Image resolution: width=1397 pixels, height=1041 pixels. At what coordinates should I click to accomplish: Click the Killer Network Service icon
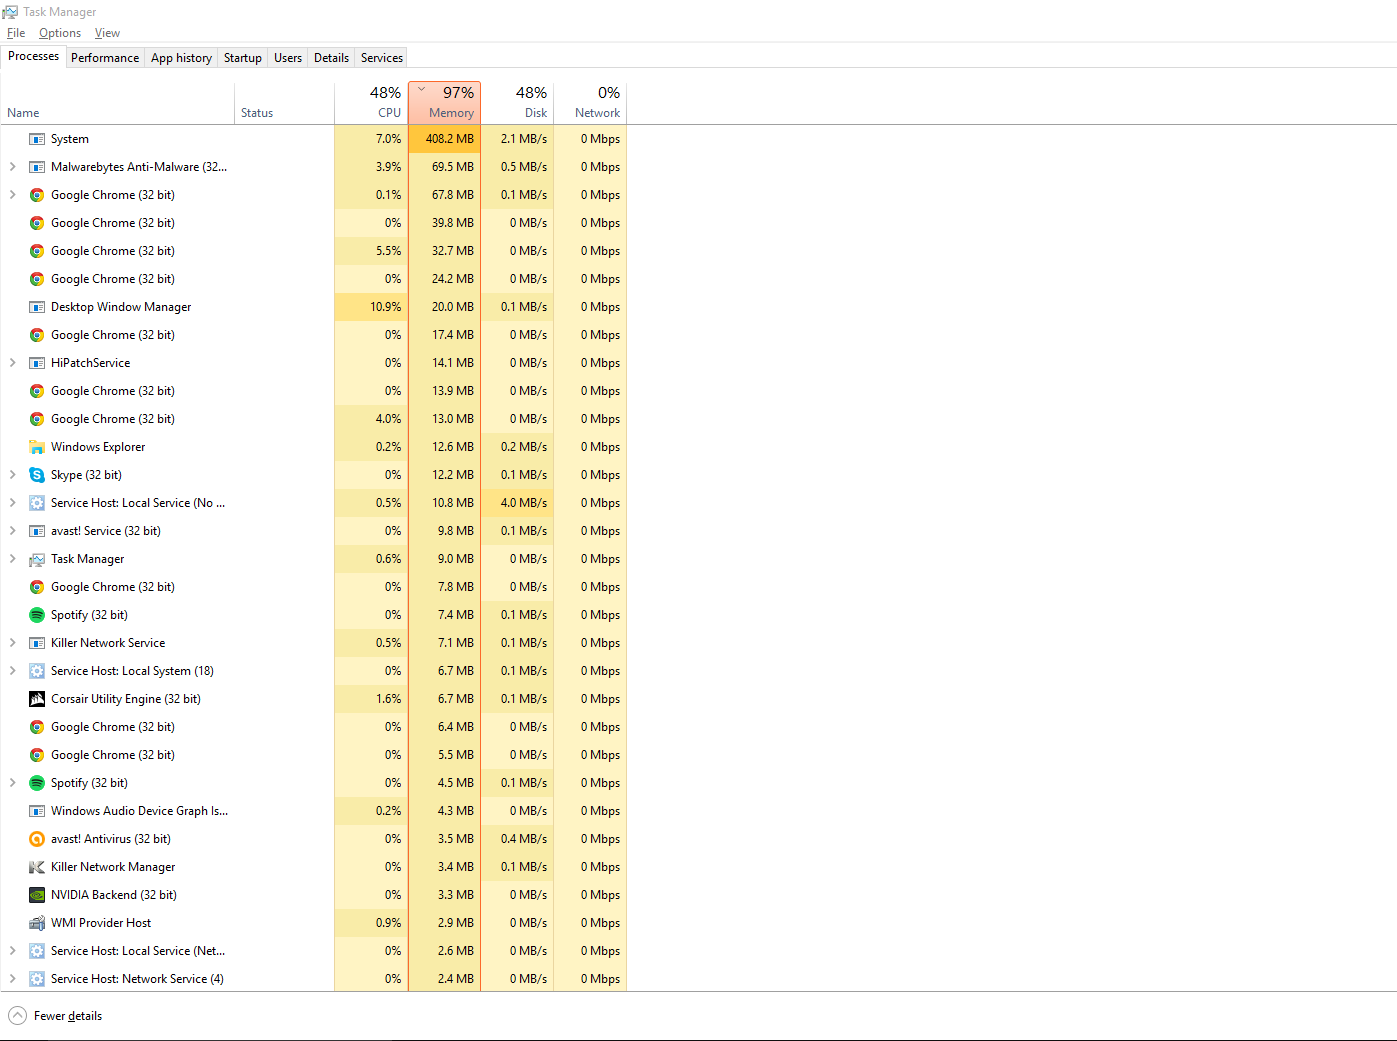37,643
